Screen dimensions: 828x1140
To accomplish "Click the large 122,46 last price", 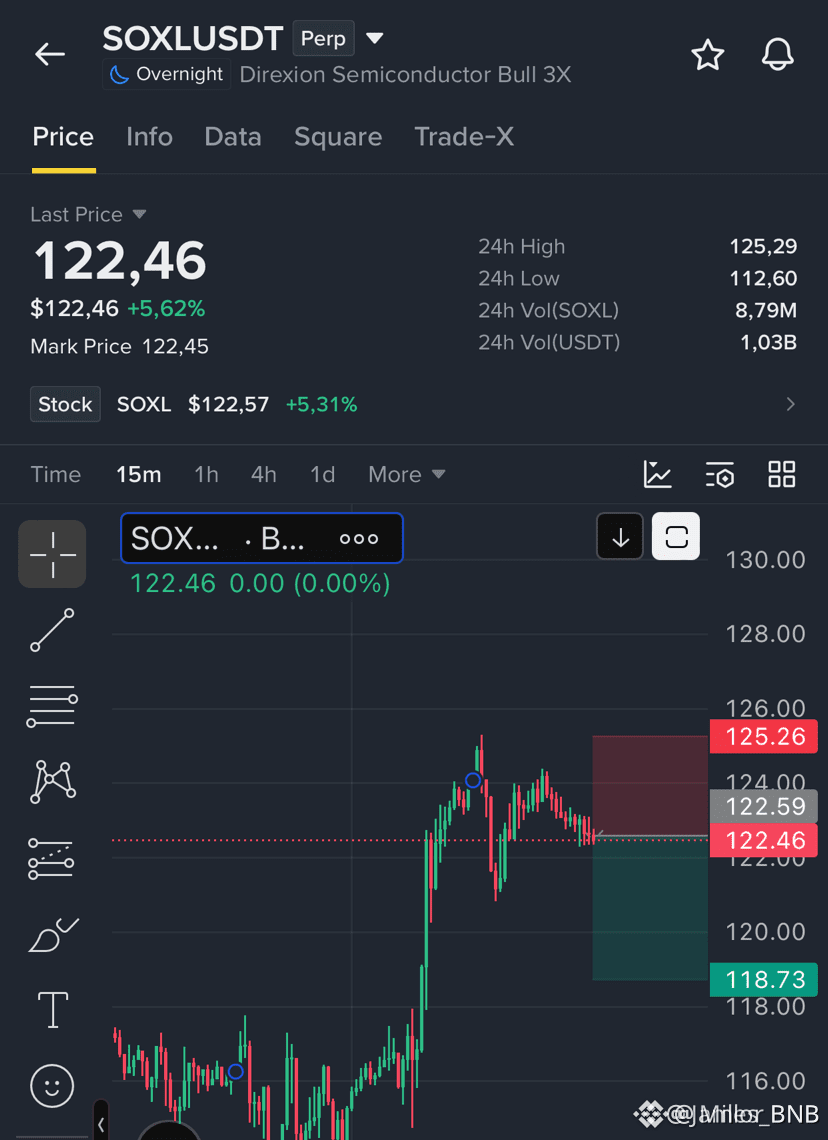I will (120, 261).
